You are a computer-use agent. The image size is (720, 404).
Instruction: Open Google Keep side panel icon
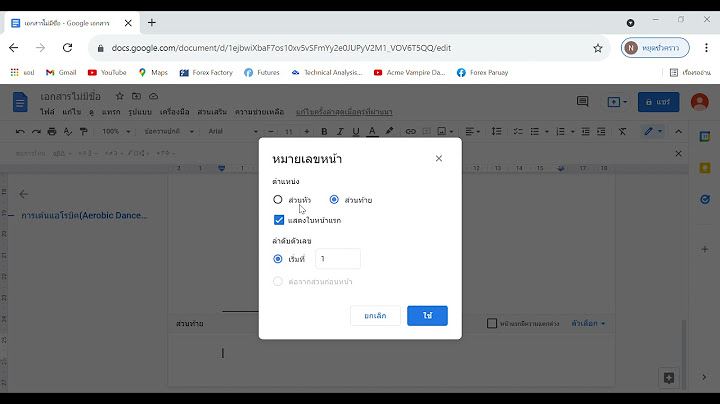pyautogui.click(x=705, y=168)
